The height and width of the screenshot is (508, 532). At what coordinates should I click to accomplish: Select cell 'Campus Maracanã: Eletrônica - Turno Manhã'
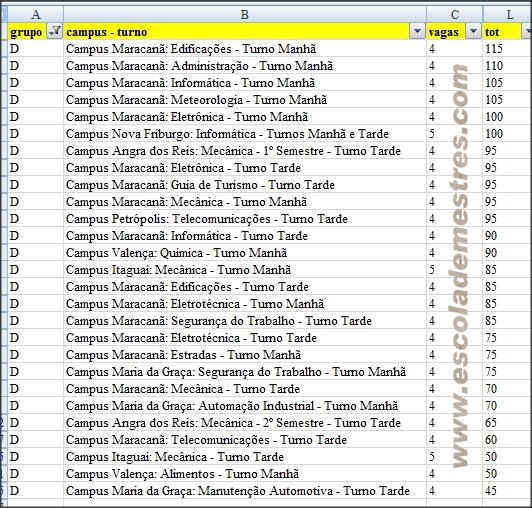245,117
